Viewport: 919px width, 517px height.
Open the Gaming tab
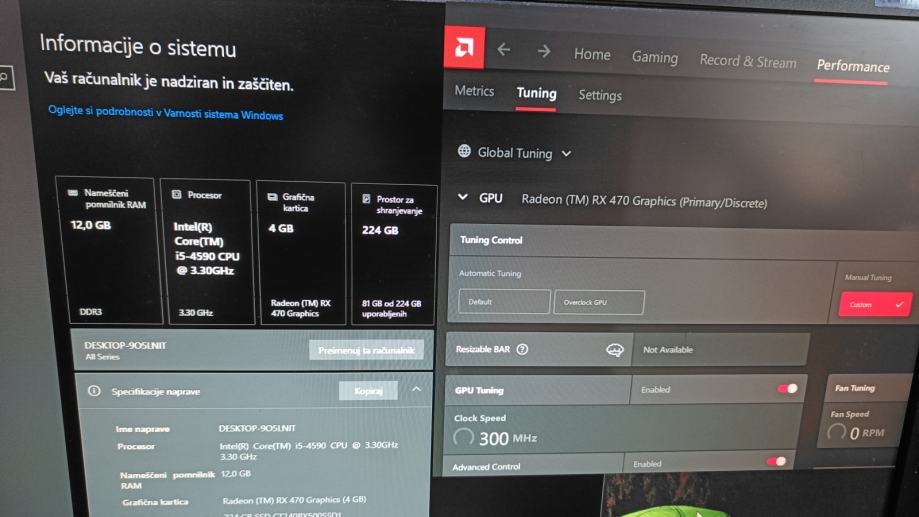(x=655, y=57)
